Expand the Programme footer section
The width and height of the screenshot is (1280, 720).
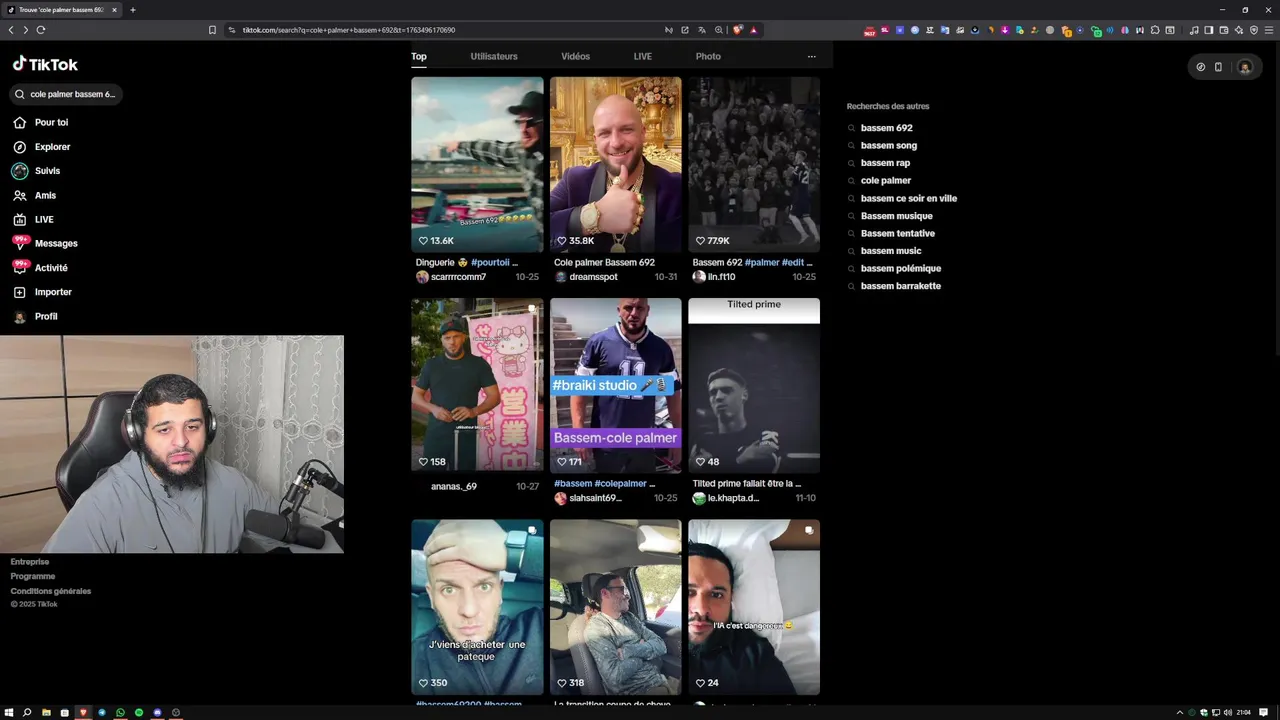33,576
